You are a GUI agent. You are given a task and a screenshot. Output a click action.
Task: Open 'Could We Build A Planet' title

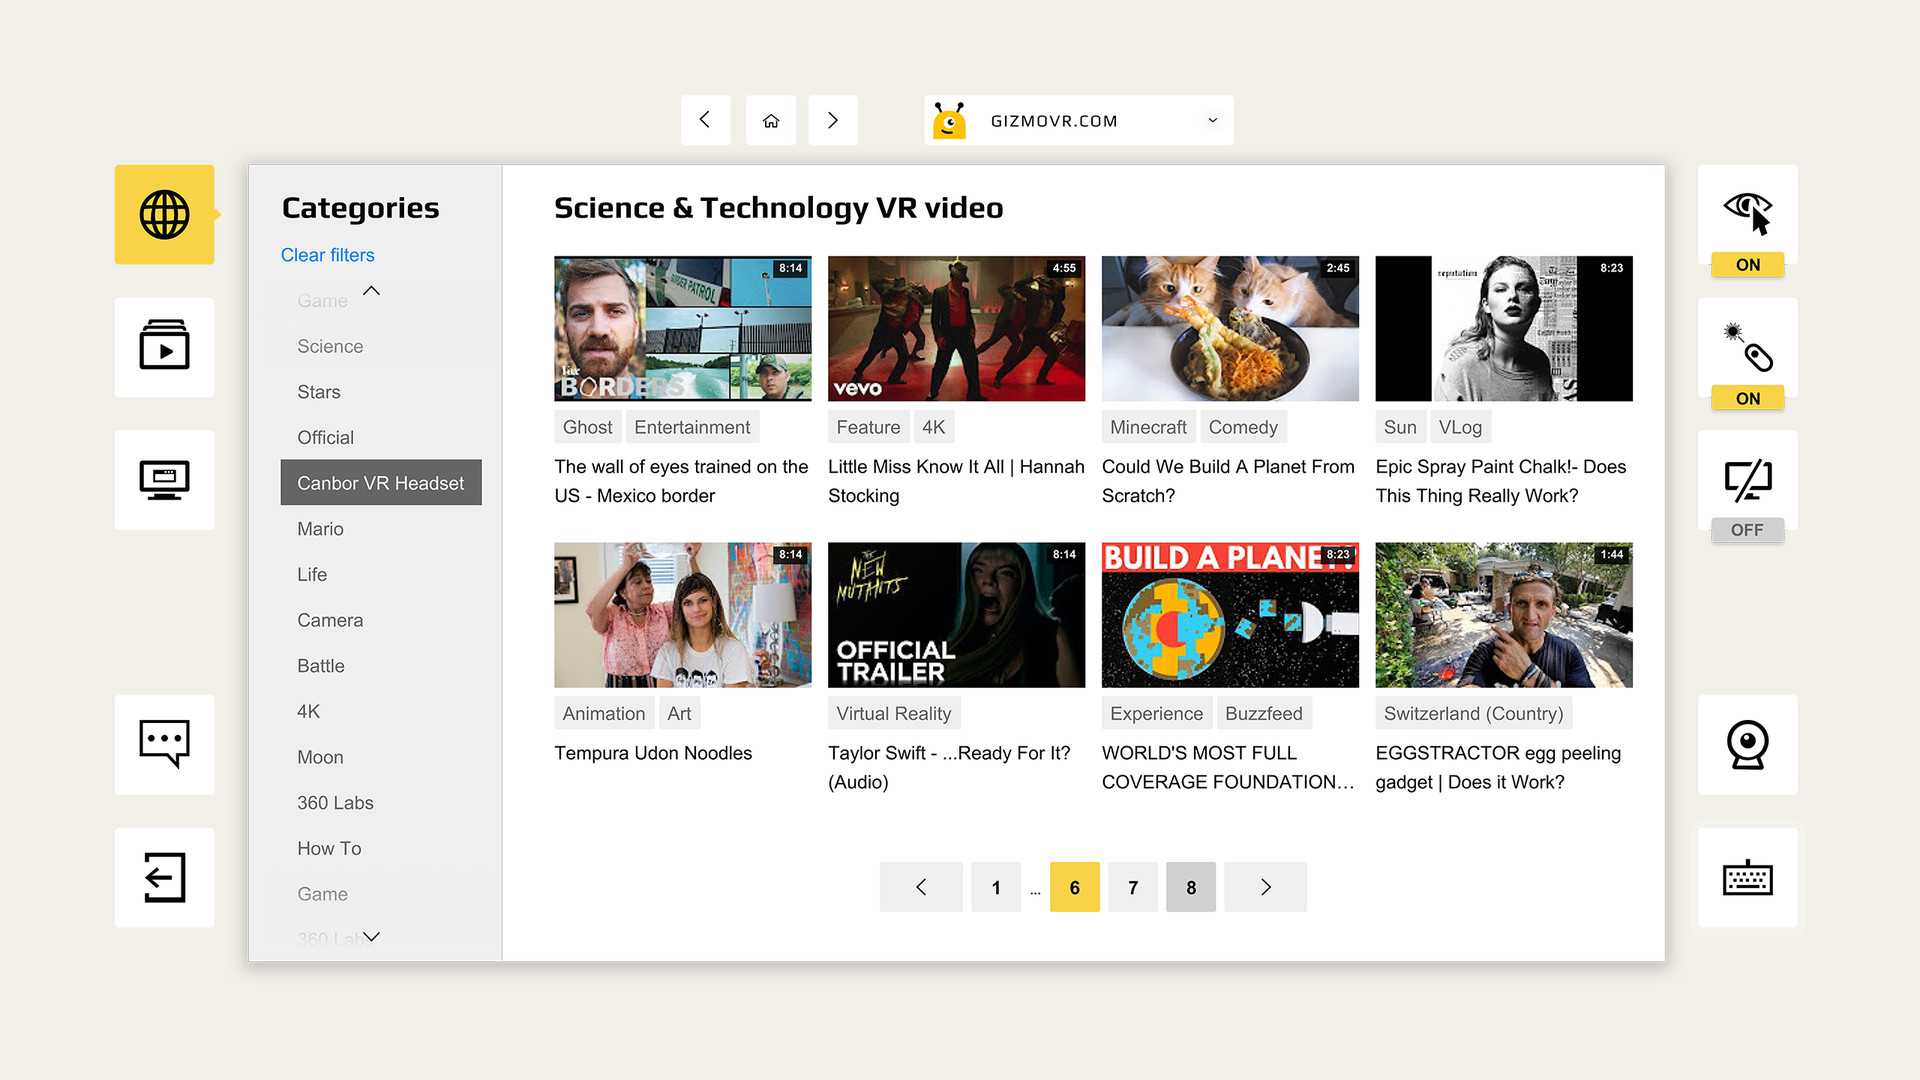pyautogui.click(x=1228, y=481)
